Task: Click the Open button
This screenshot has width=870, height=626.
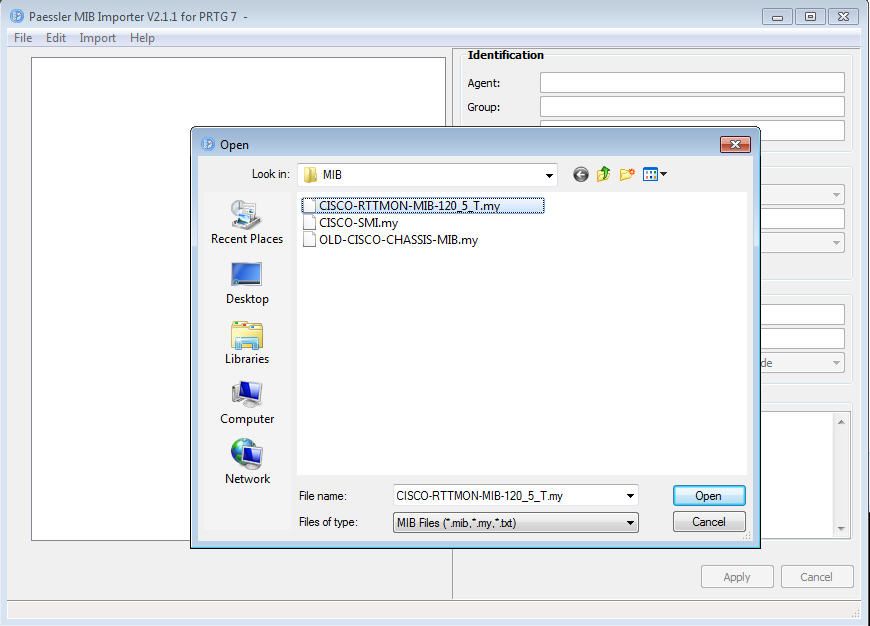Action: [x=709, y=496]
